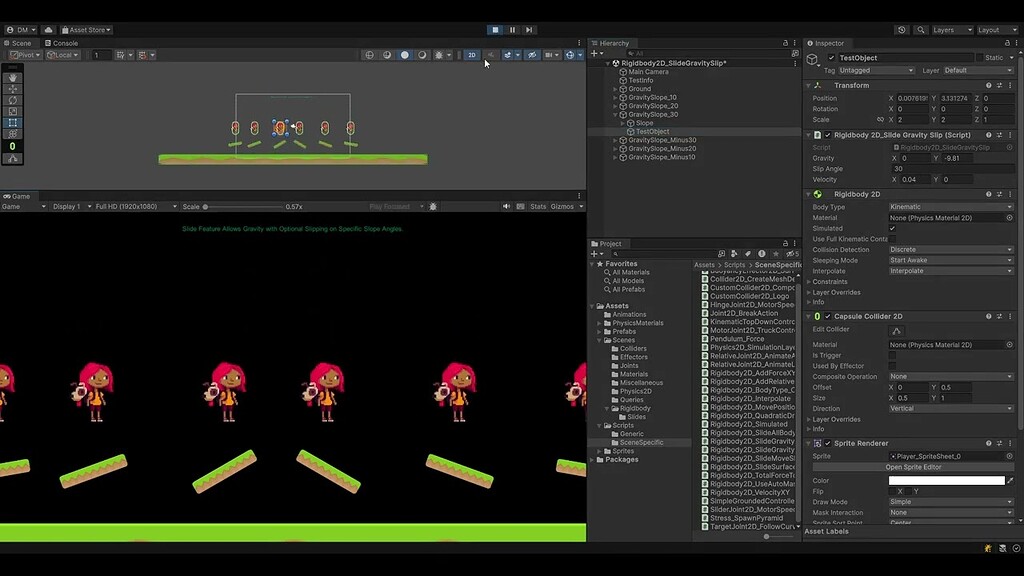
Task: Switch to the Console tab
Action: click(62, 44)
